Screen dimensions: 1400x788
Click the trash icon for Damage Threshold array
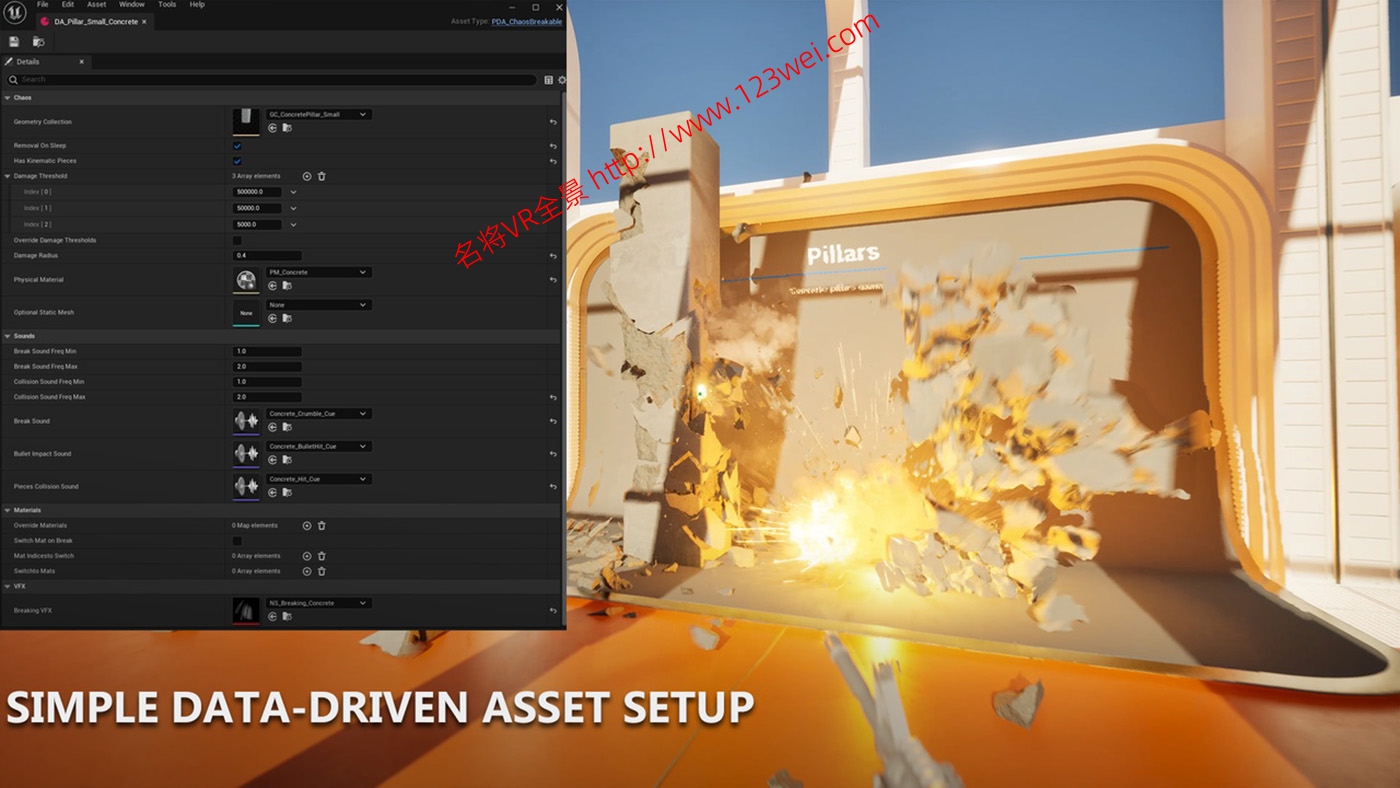point(322,176)
